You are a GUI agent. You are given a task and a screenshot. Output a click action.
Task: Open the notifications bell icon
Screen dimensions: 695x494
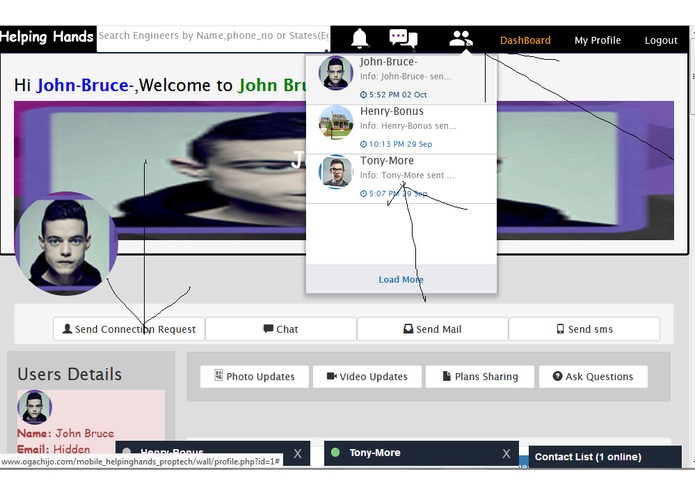click(x=359, y=38)
